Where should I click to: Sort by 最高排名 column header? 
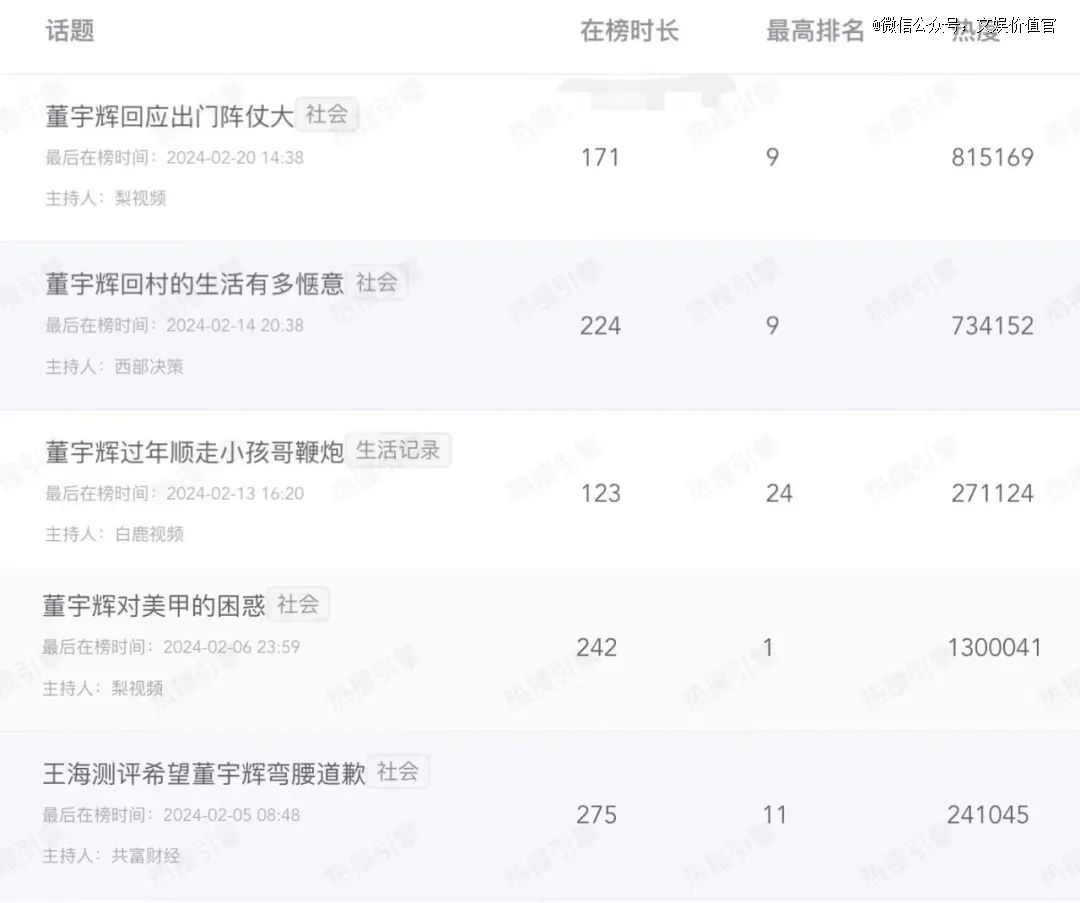pos(815,31)
